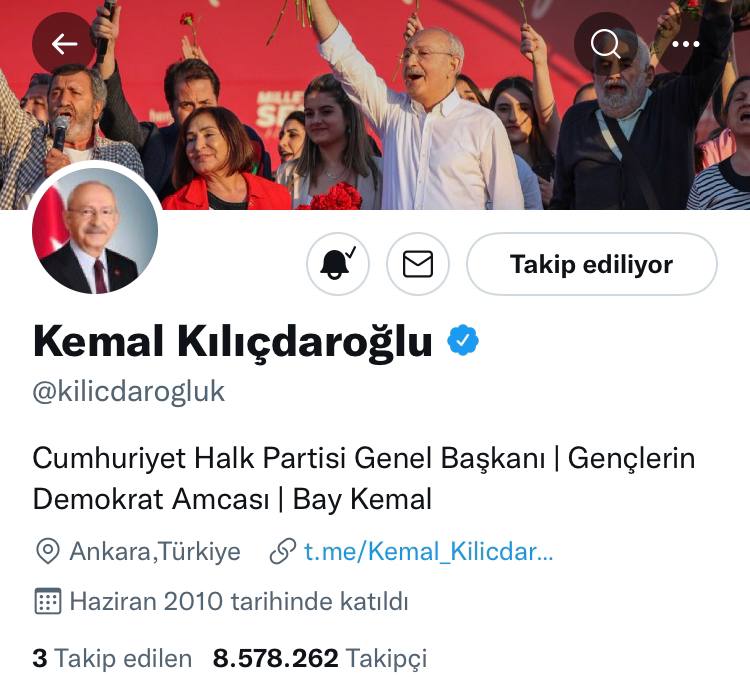Image resolution: width=750 pixels, height=678 pixels.
Task: Open the t.me/Kemal_Kilicdar... link
Action: tap(429, 551)
